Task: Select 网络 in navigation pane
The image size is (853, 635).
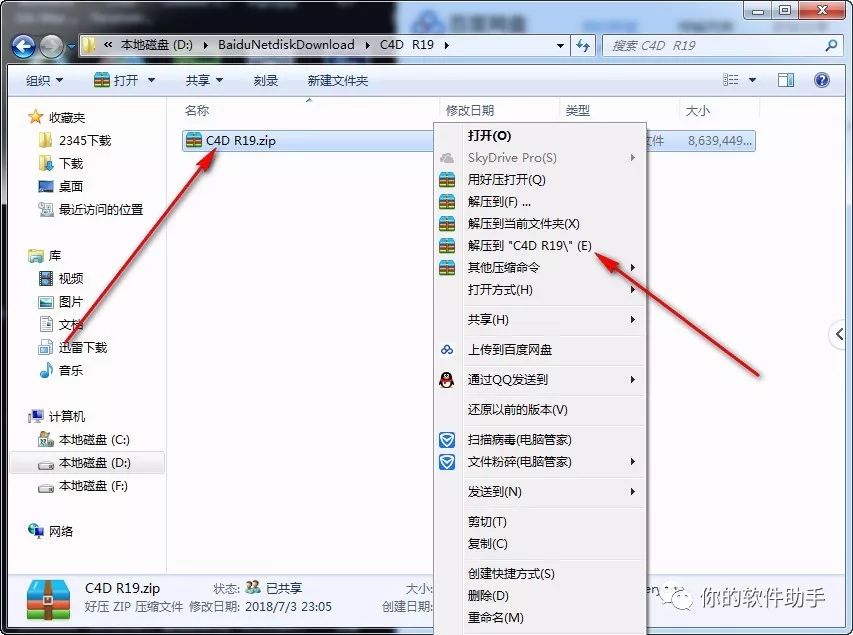Action: (50, 531)
